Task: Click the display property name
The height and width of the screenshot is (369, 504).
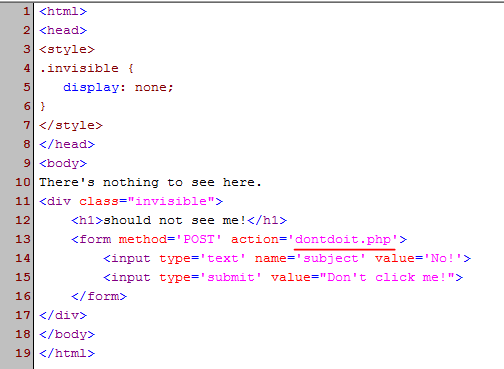Action: [x=91, y=87]
